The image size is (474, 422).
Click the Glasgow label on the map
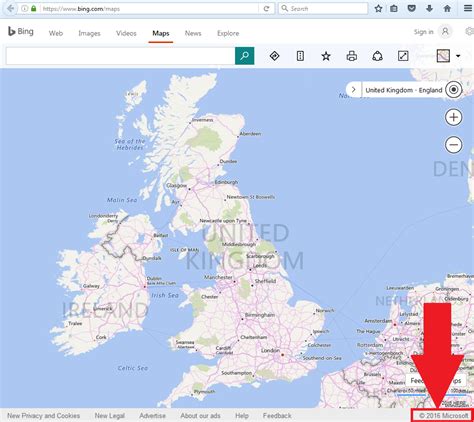(177, 185)
